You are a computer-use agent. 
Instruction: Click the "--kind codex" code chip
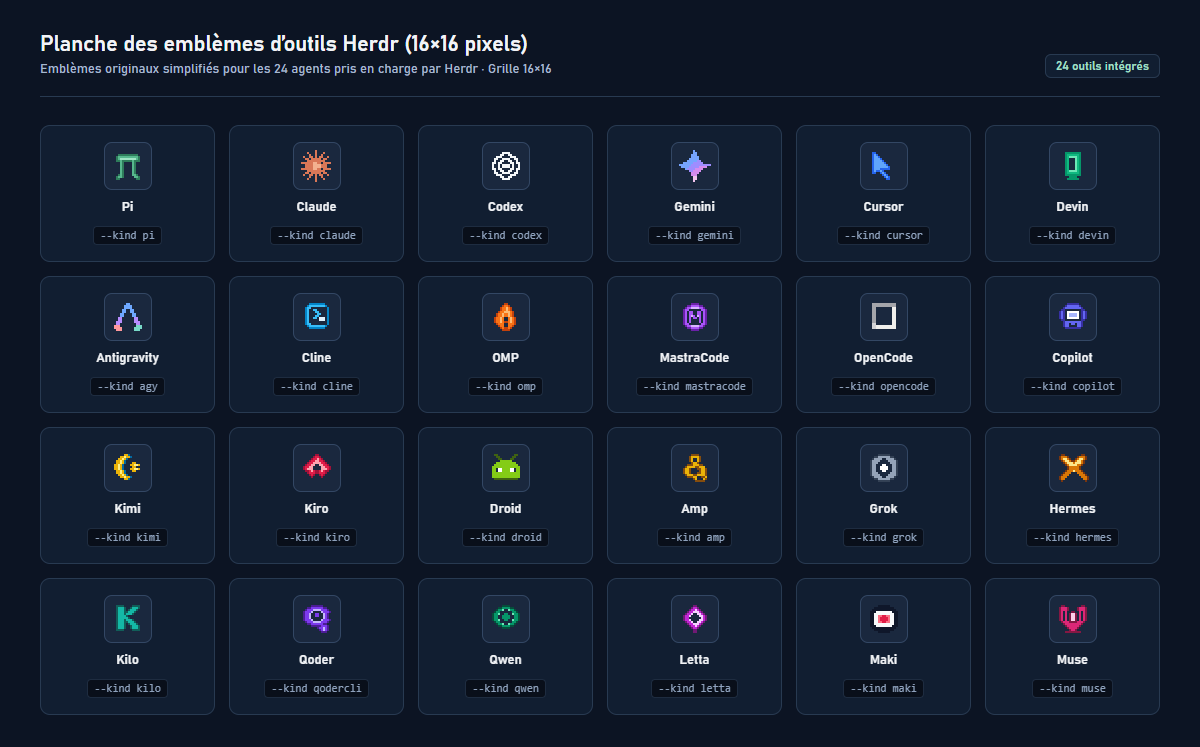505,236
